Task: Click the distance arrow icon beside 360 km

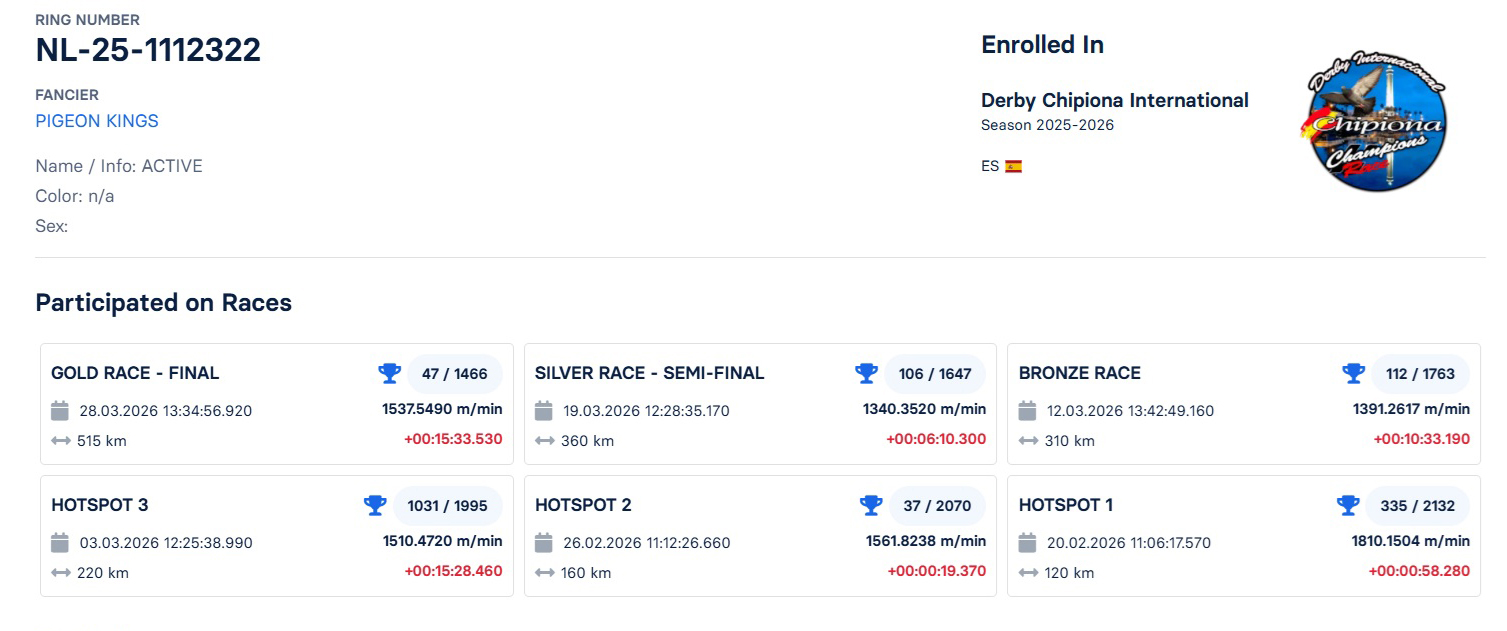Action: click(x=544, y=441)
